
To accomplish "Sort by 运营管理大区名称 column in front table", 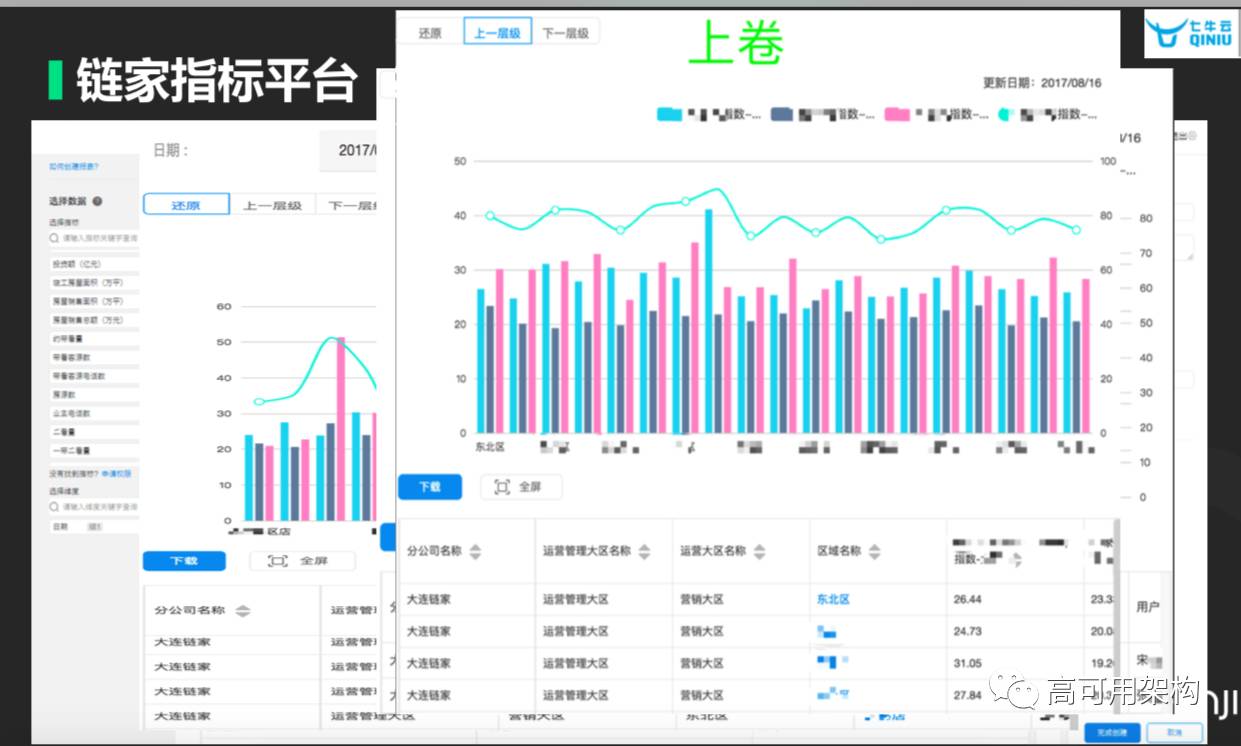I will (x=644, y=551).
